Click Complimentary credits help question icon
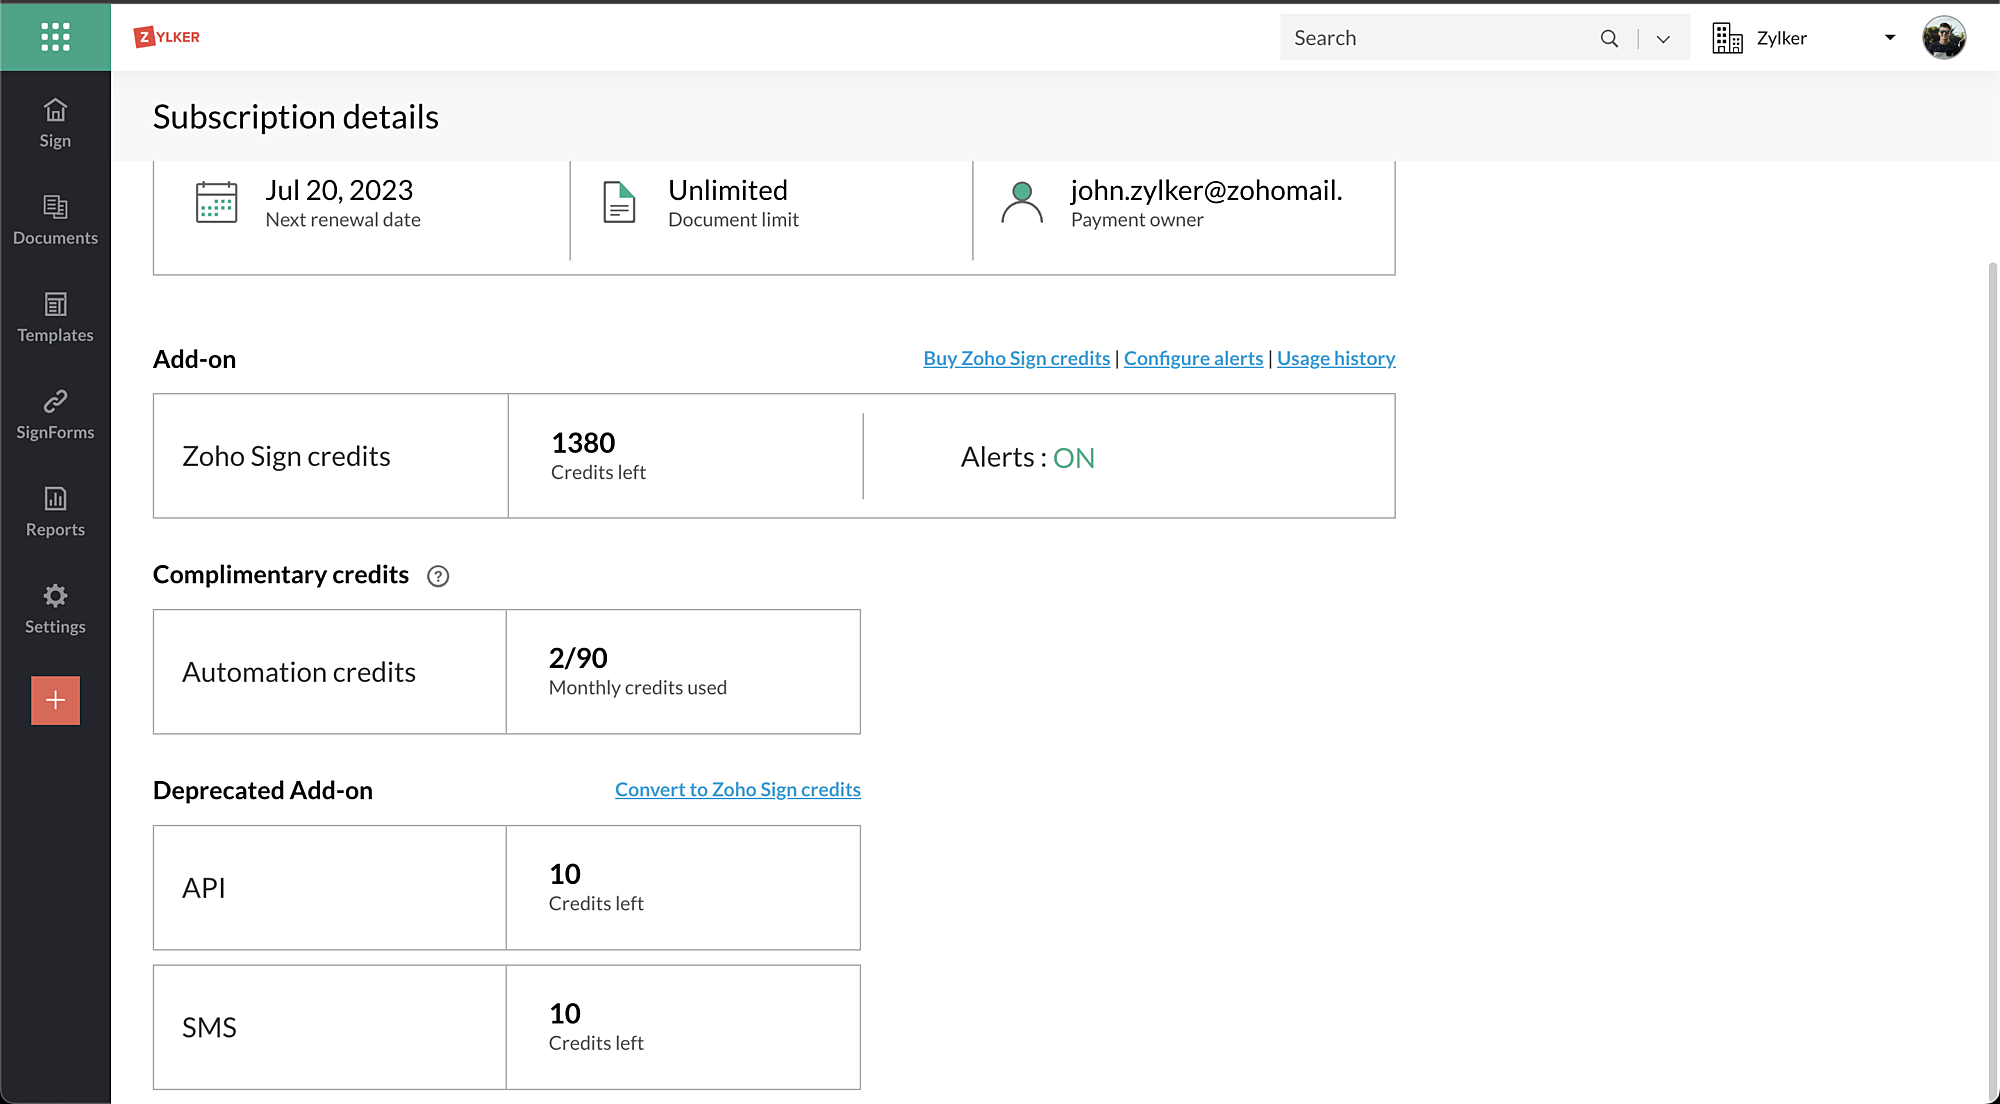2000x1104 pixels. point(438,576)
